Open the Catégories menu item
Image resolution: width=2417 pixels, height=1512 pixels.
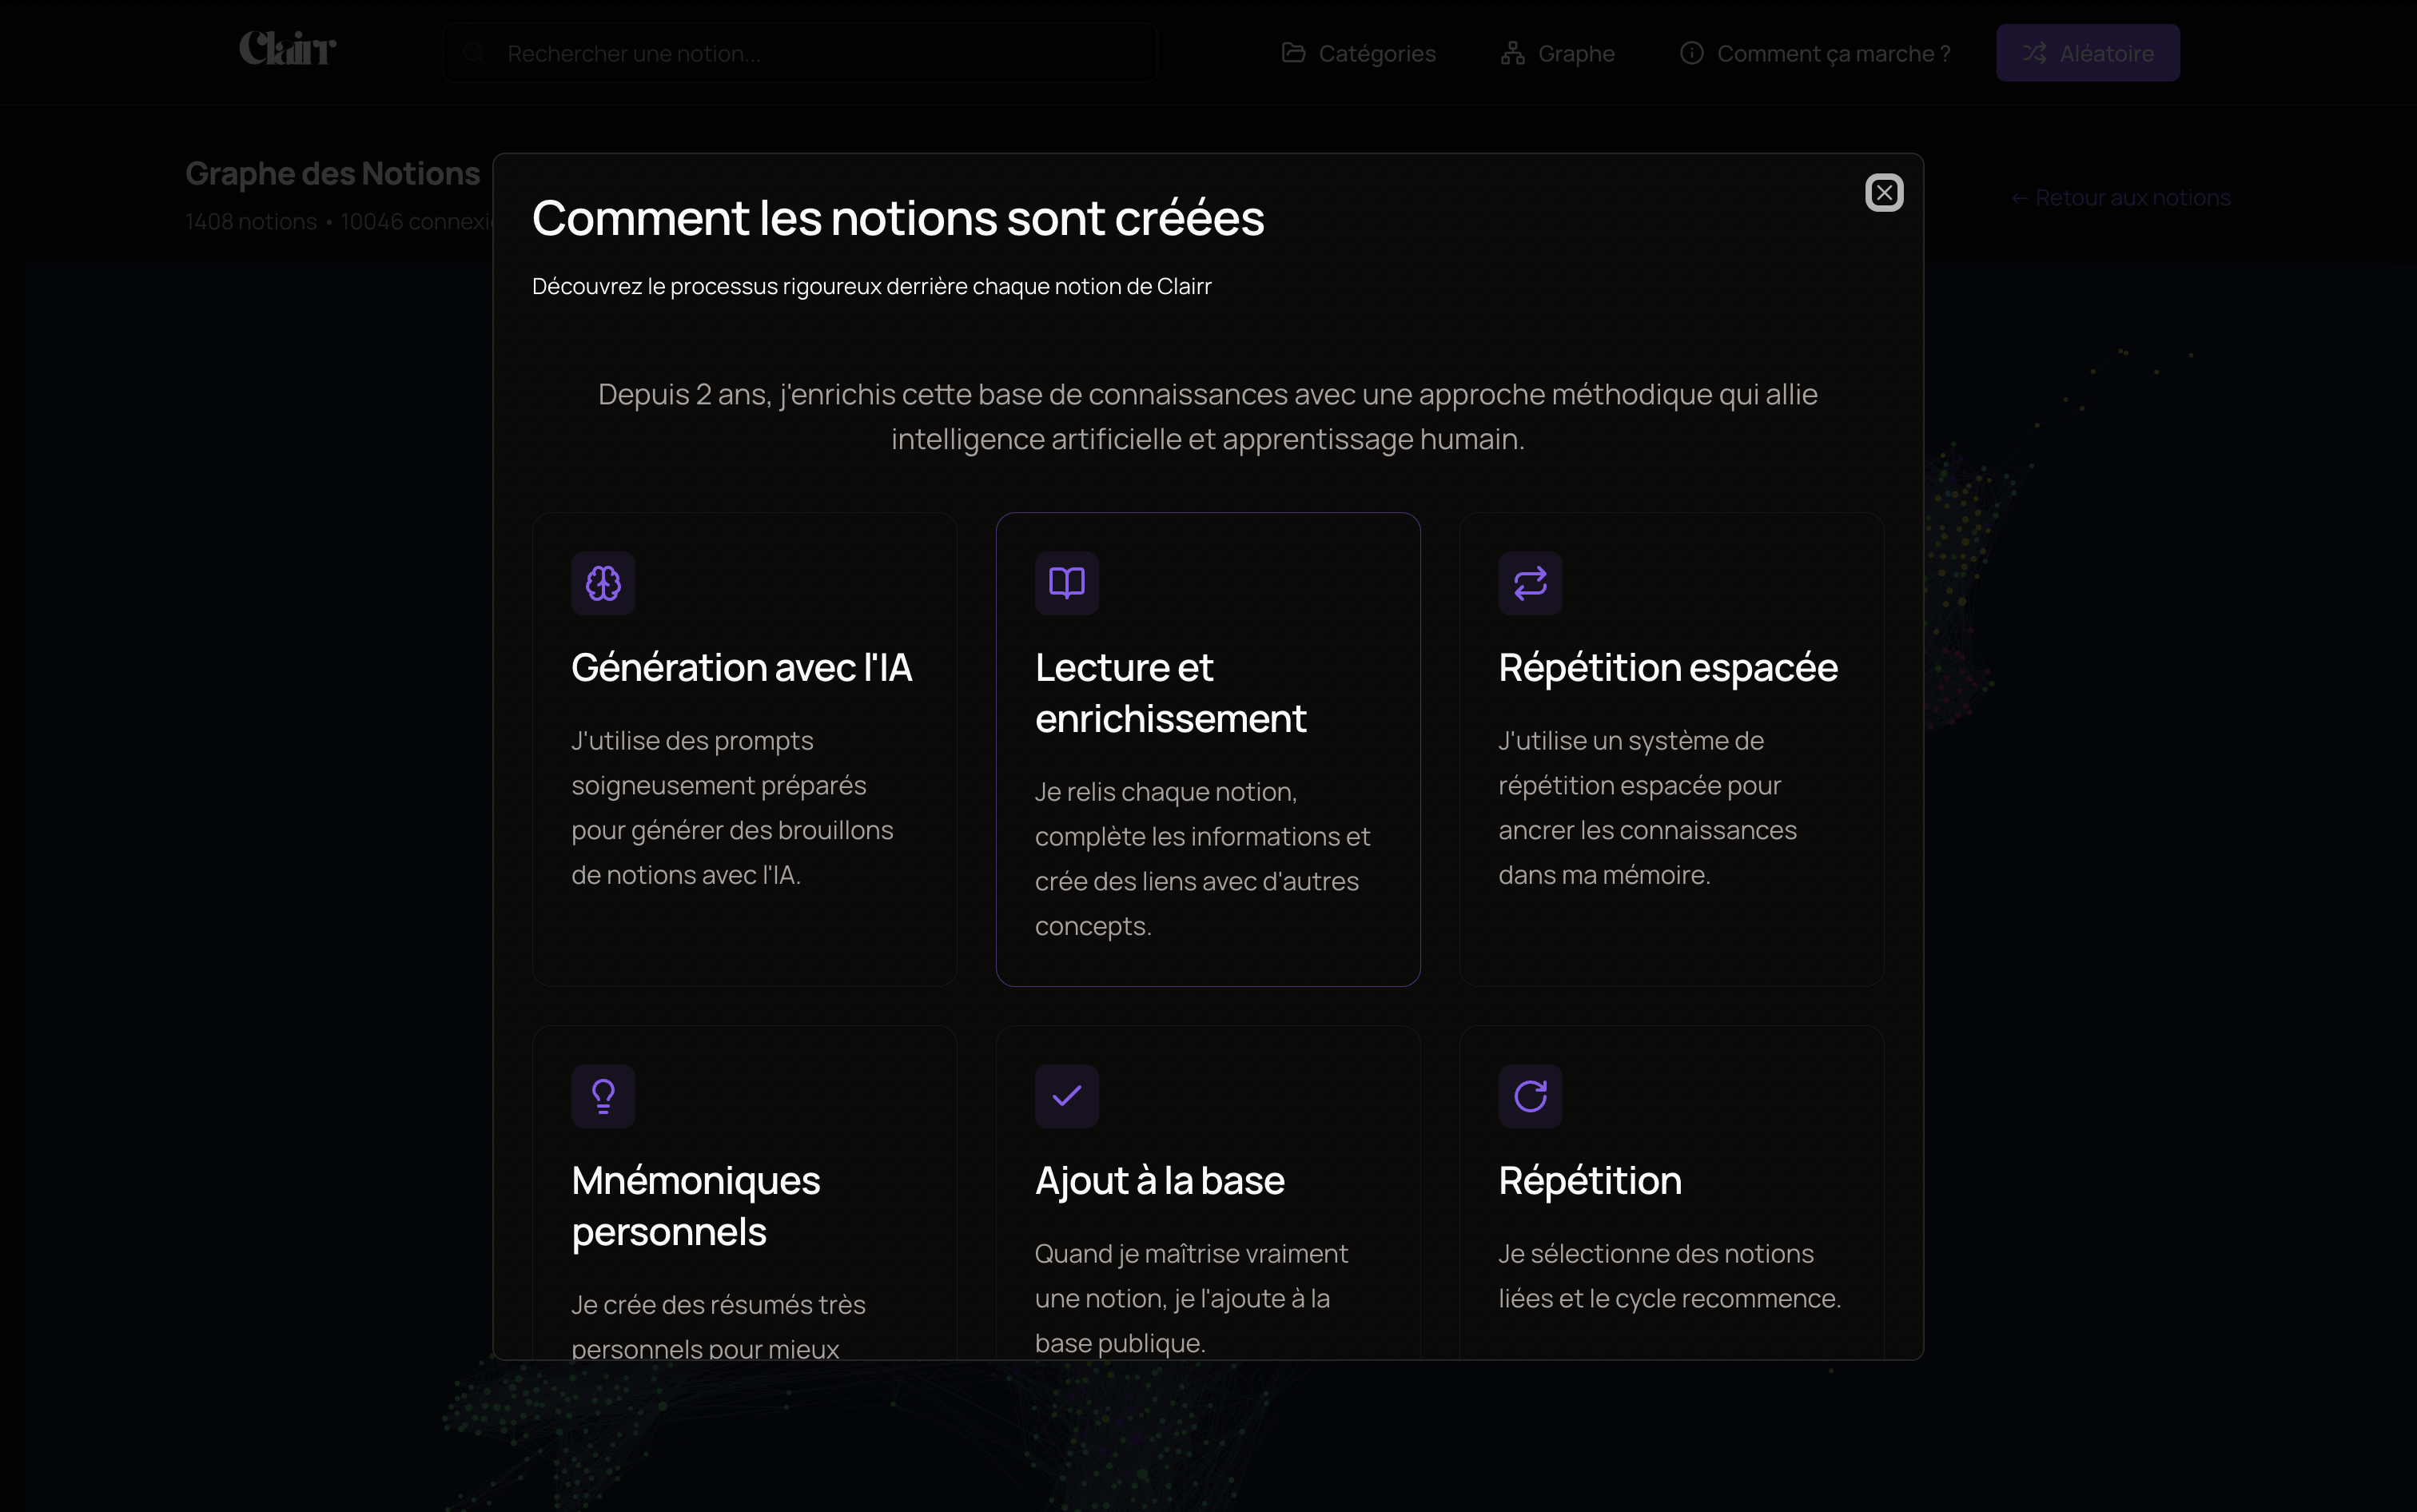[x=1376, y=54]
